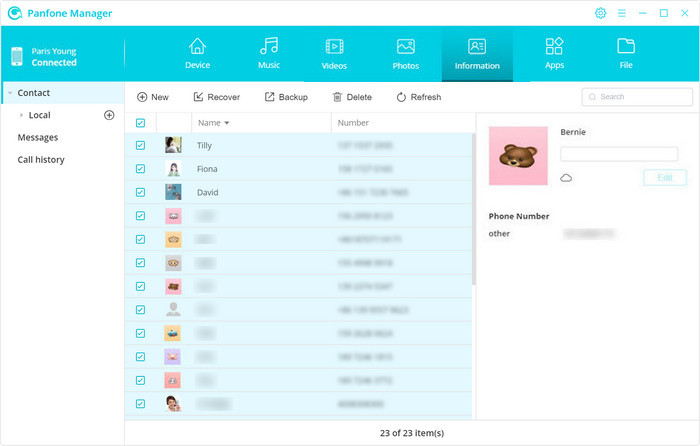Click the New contact button
Image resolution: width=700 pixels, height=446 pixels.
(153, 97)
